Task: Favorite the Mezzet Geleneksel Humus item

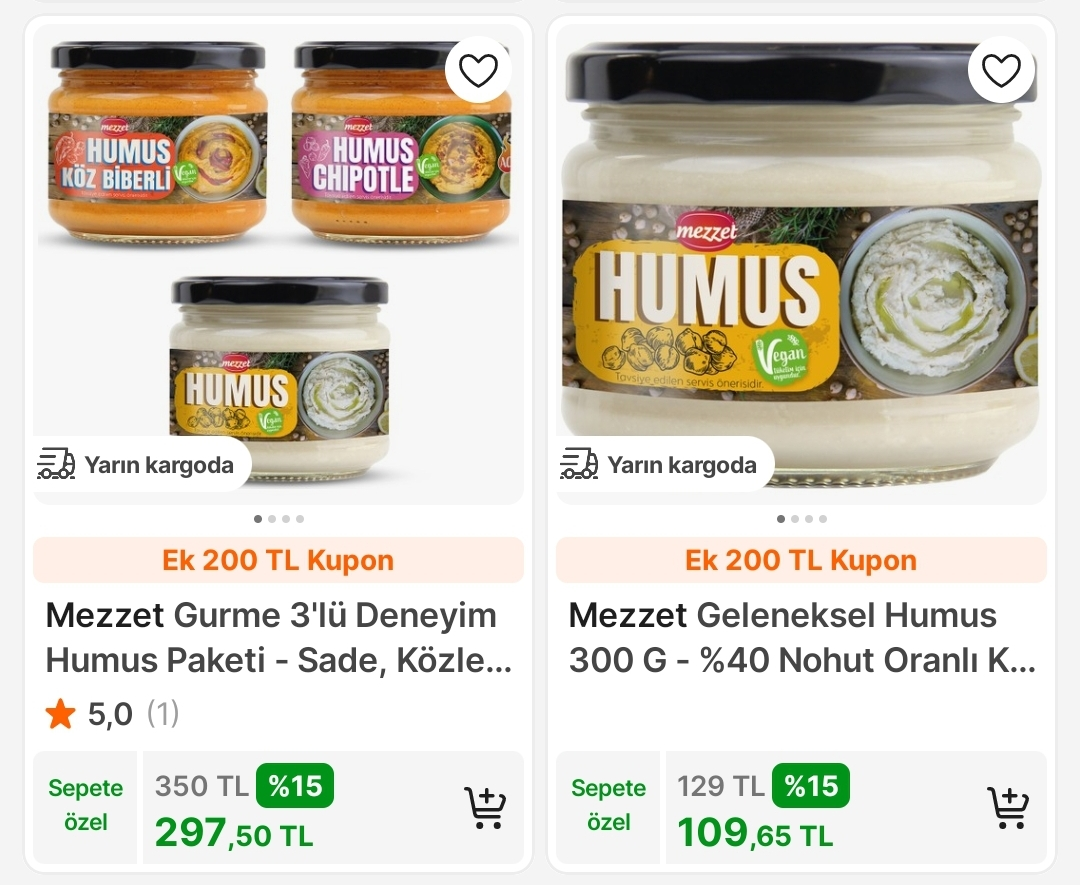Action: pyautogui.click(x=1001, y=70)
